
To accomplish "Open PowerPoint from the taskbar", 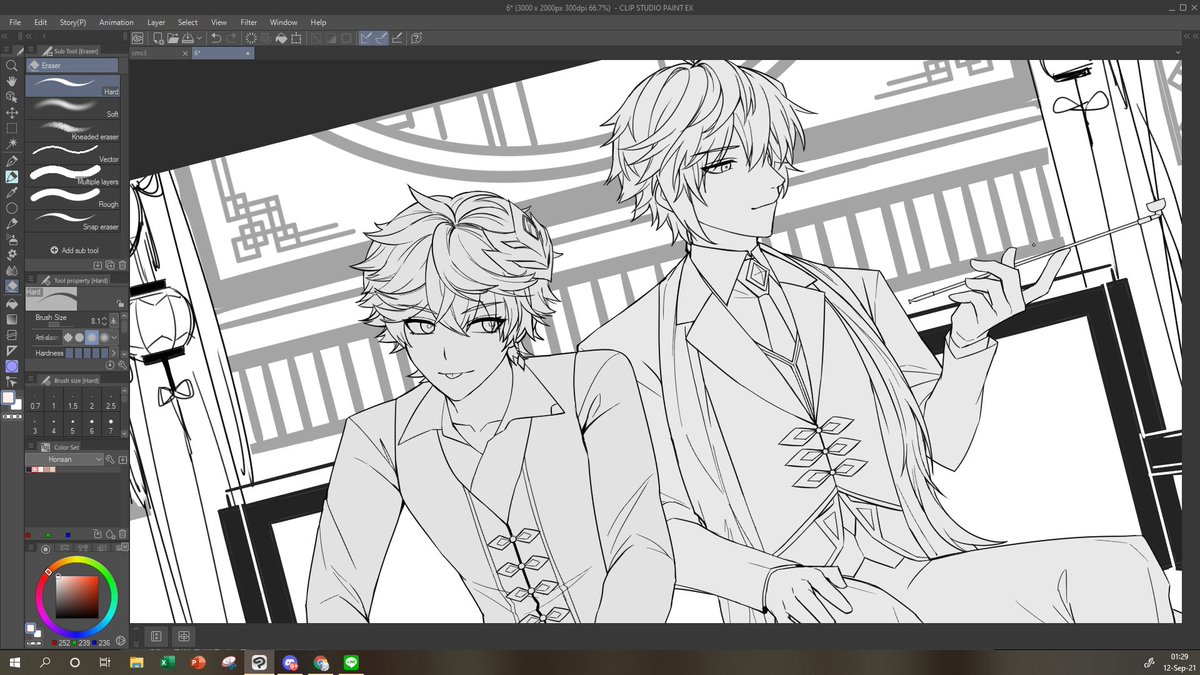I will tap(198, 662).
